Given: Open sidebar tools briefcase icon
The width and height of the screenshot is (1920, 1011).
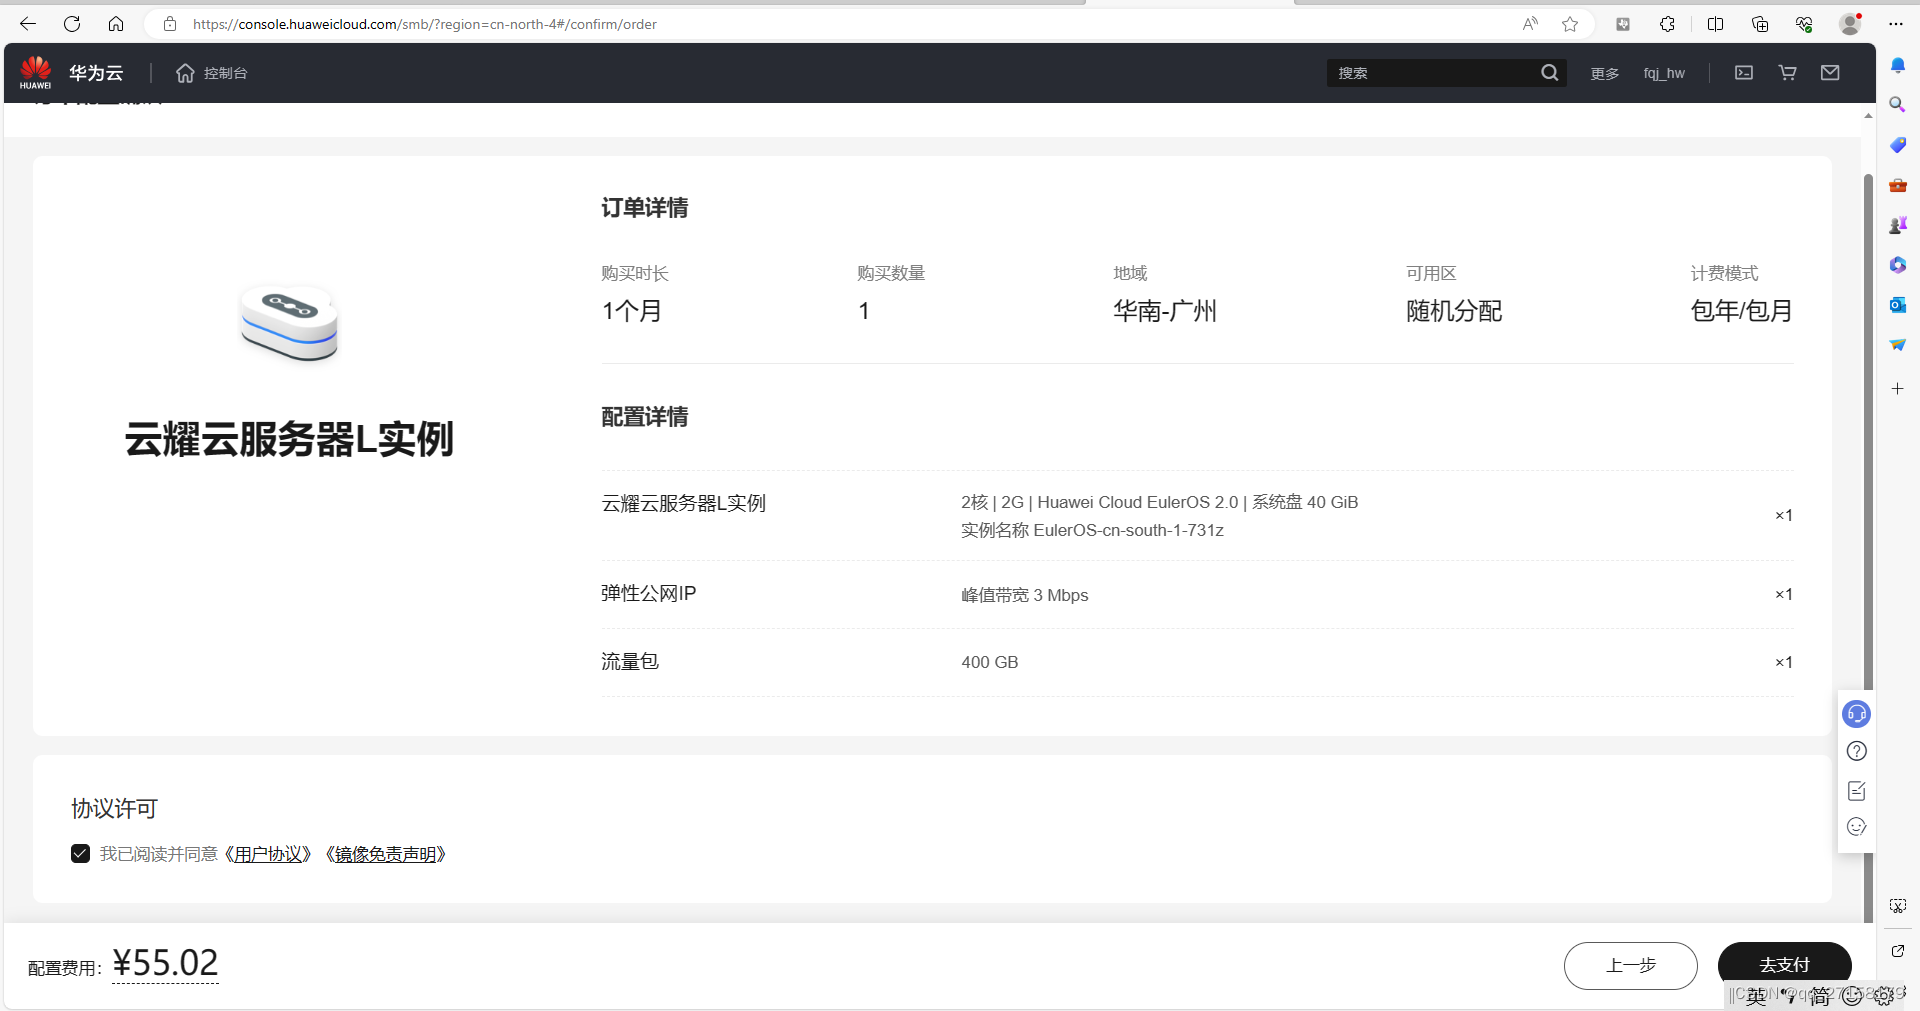Looking at the screenshot, I should tap(1898, 185).
